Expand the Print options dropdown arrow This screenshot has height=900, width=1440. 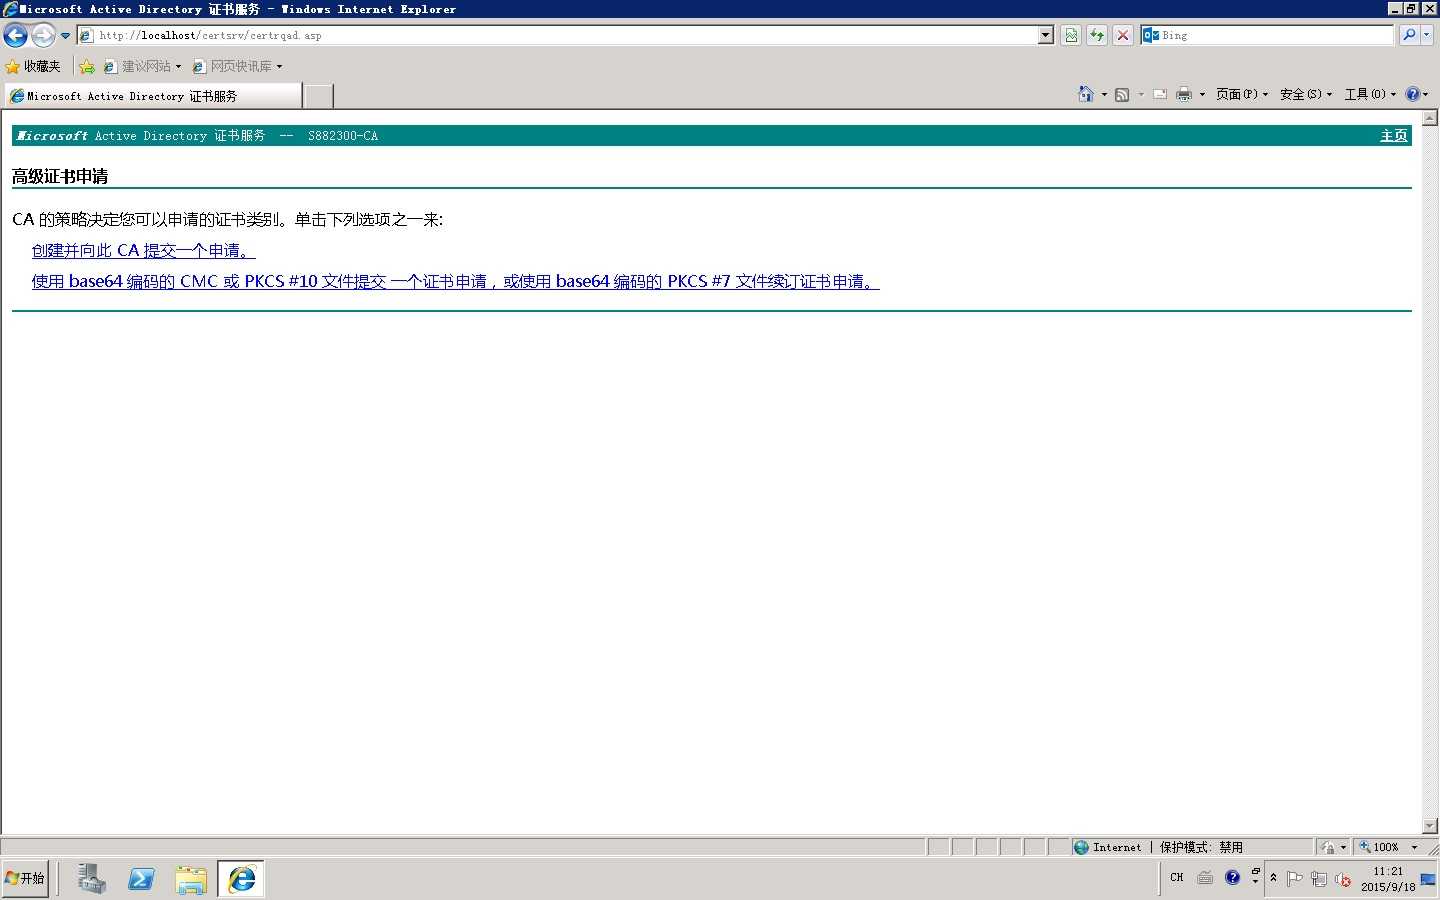1202,95
